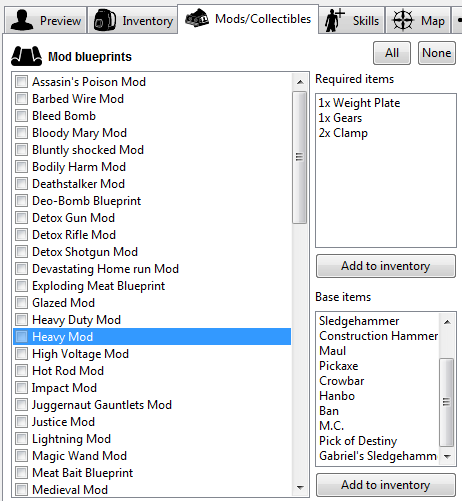The image size is (462, 501).
Task: Click base items scroll up arrow
Action: click(447, 322)
